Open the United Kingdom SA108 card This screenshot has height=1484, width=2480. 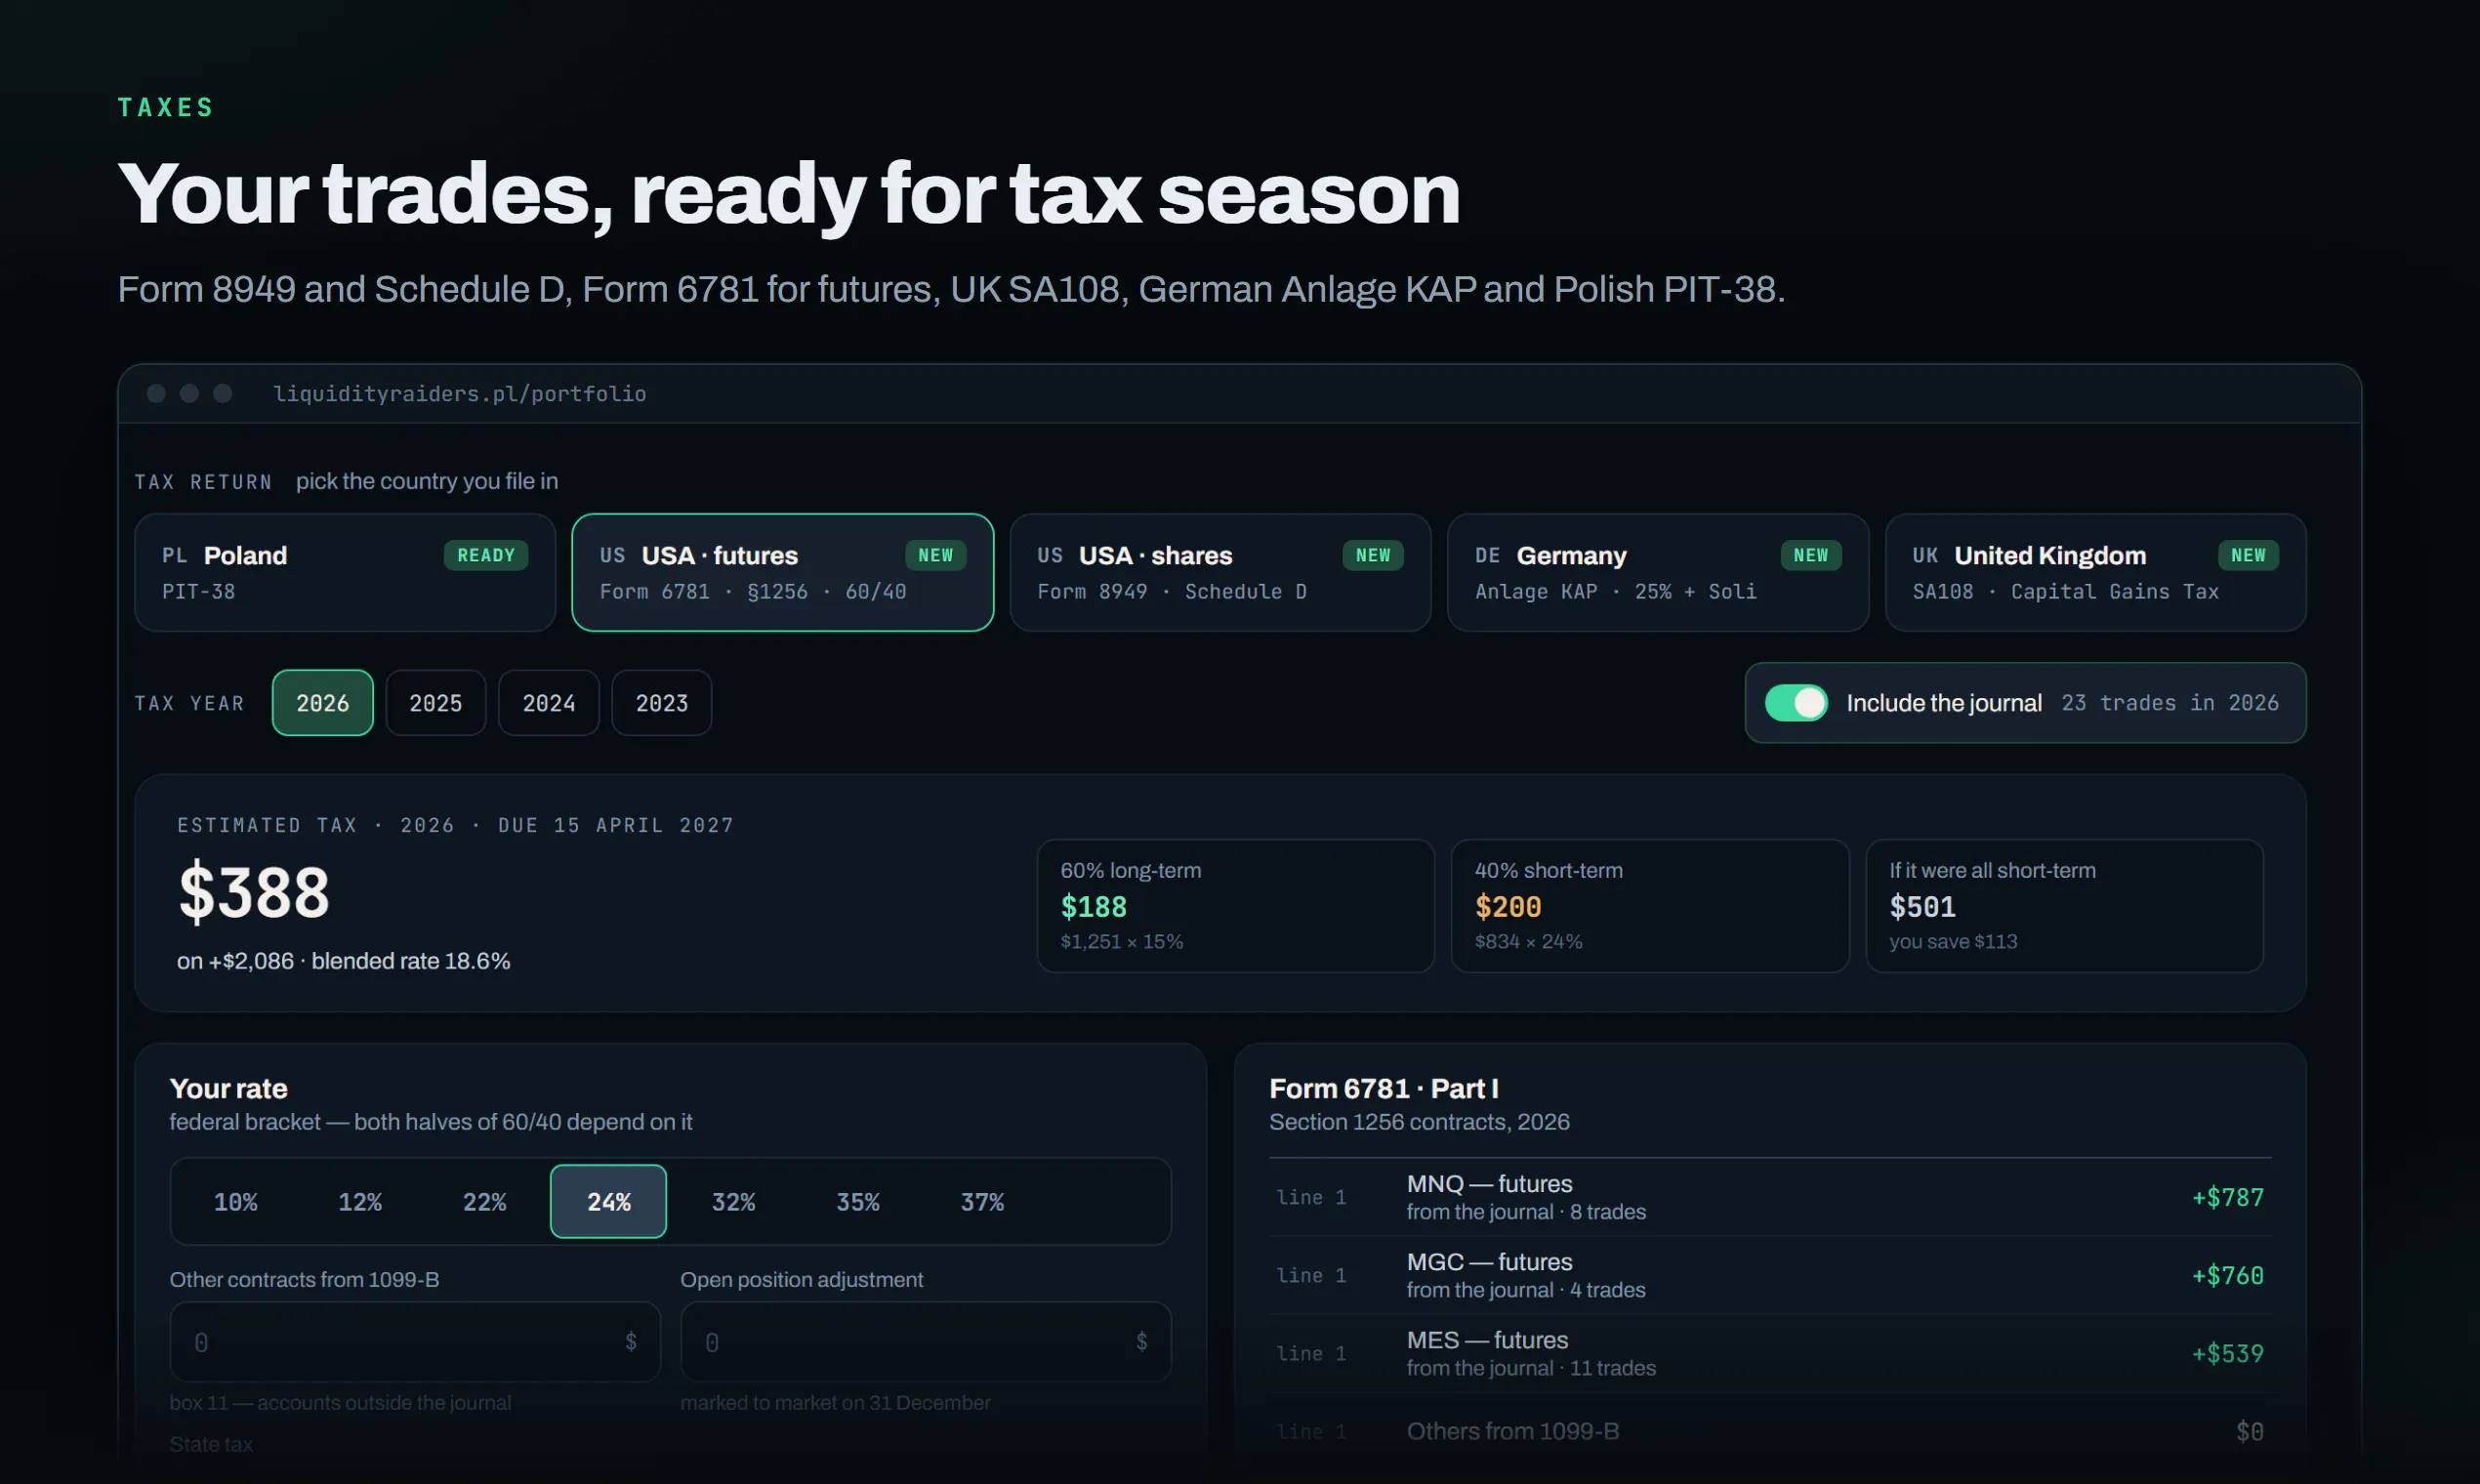(x=2095, y=572)
